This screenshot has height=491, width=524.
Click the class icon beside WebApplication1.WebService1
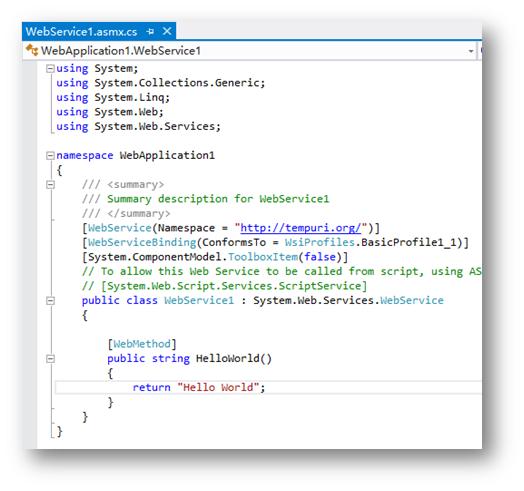[x=32, y=50]
